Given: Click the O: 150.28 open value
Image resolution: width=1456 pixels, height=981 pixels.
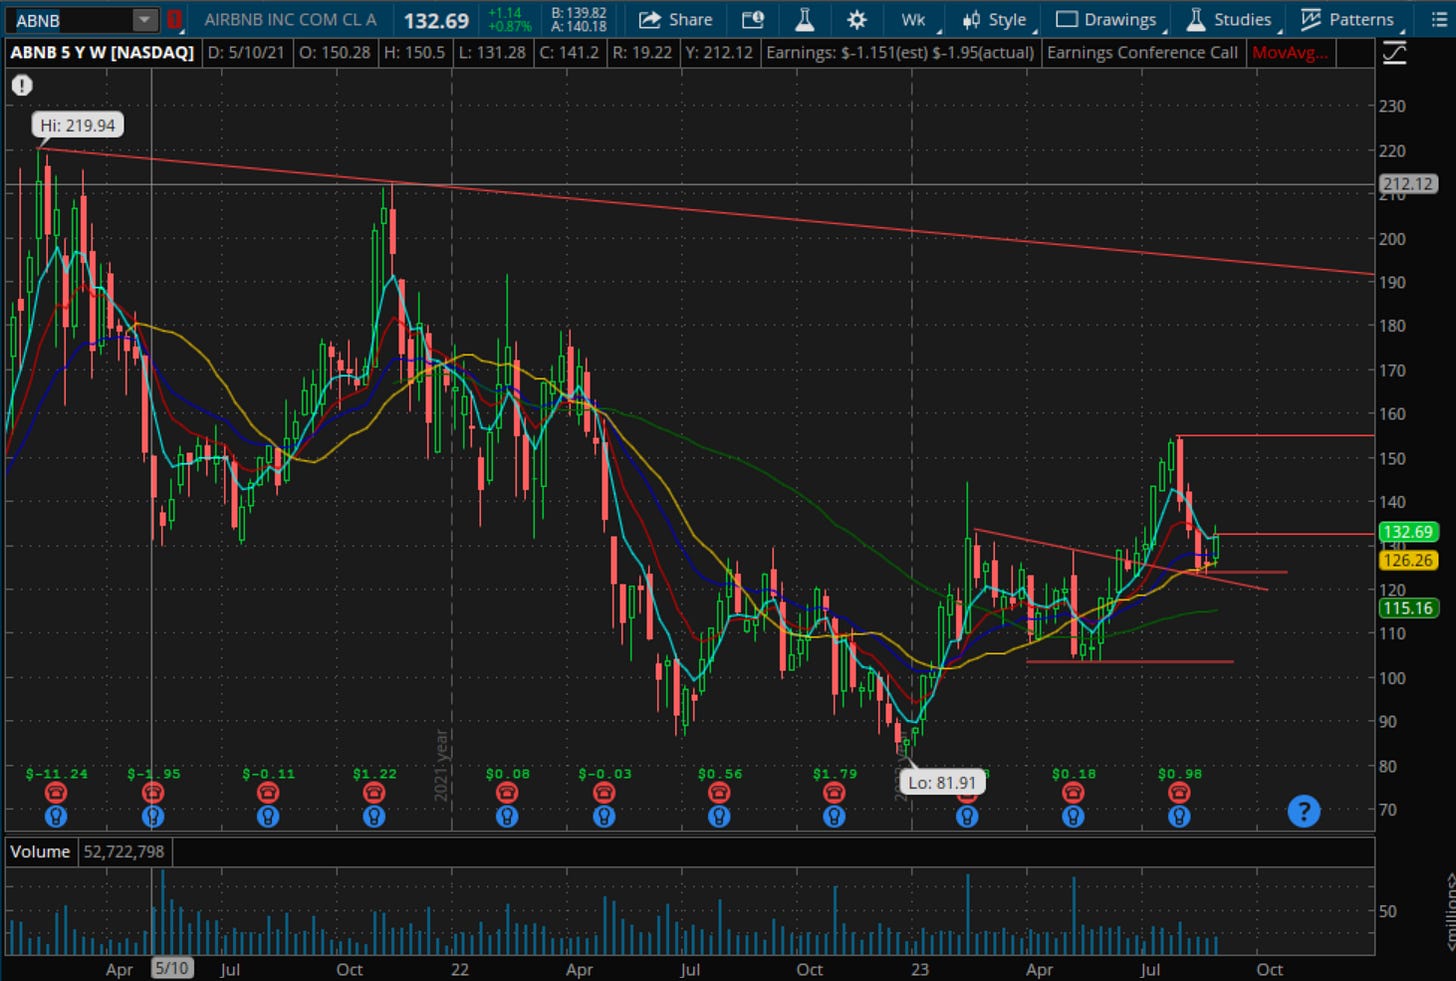Looking at the screenshot, I should pos(334,52).
